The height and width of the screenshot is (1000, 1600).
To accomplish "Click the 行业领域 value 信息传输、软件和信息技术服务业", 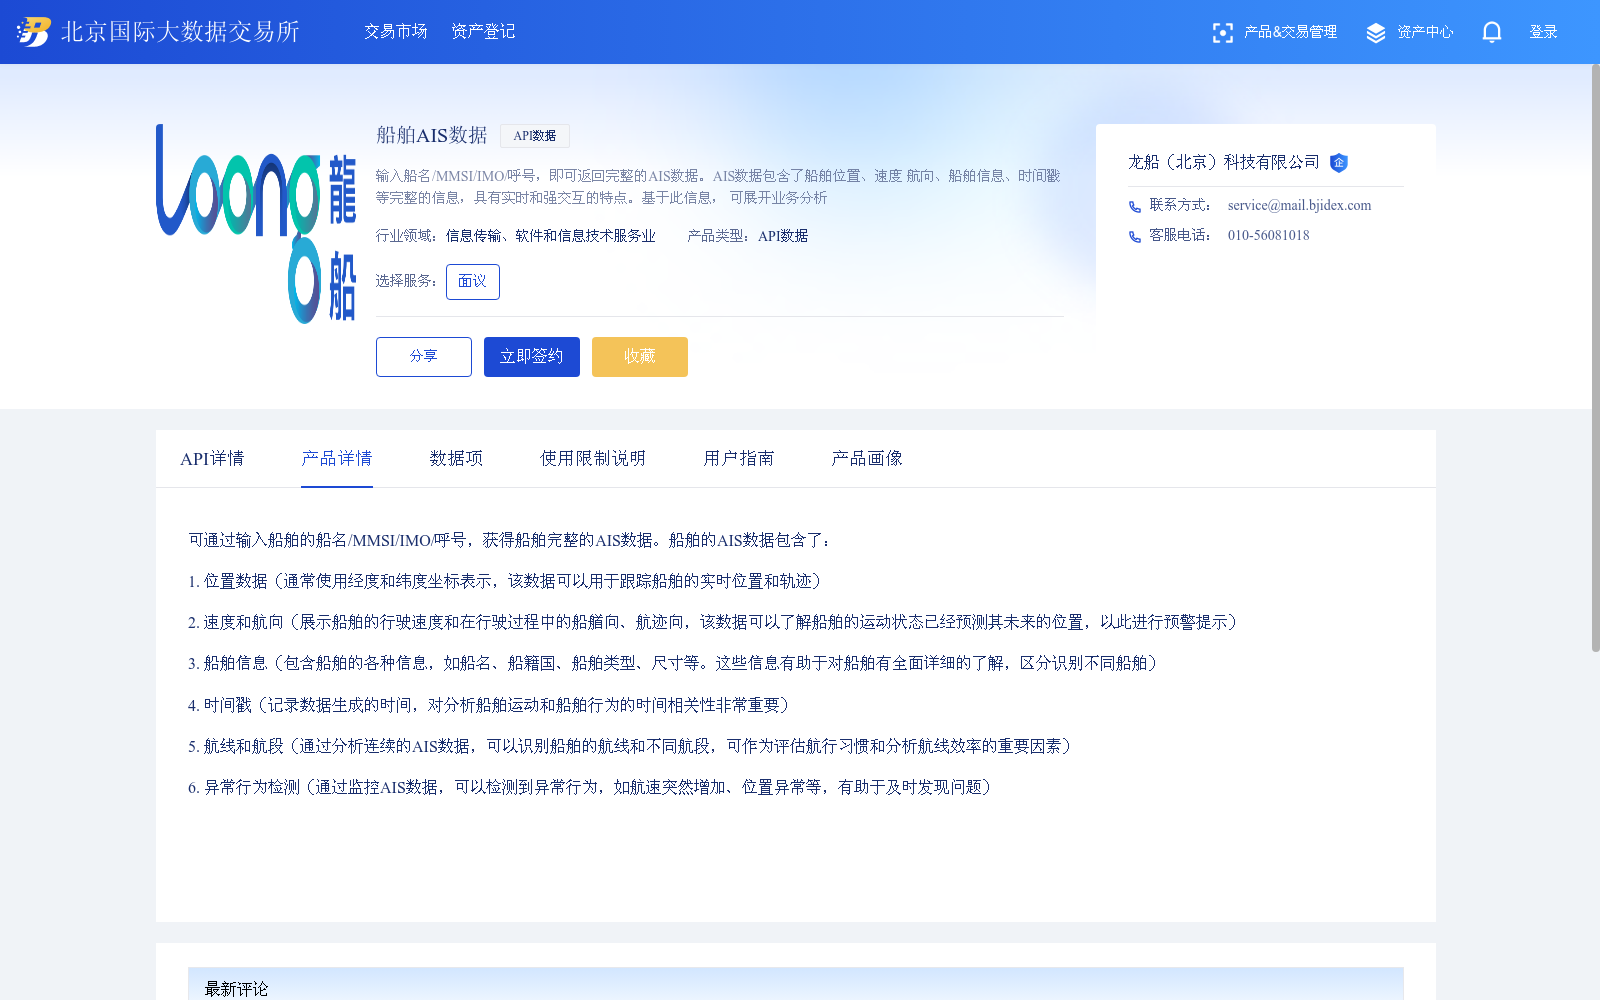I will tap(551, 236).
